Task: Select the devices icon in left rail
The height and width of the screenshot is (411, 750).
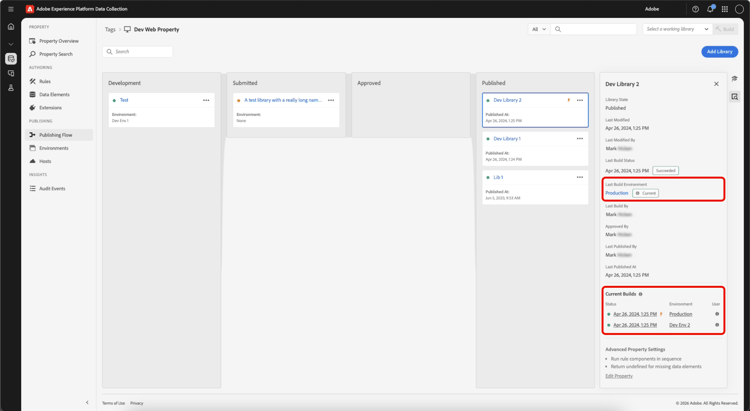Action: [11, 73]
